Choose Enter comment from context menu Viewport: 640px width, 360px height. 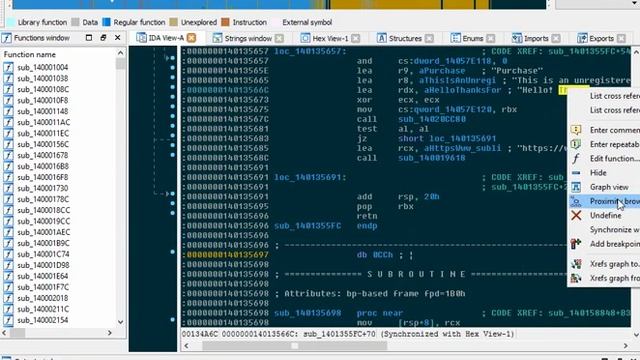604,130
